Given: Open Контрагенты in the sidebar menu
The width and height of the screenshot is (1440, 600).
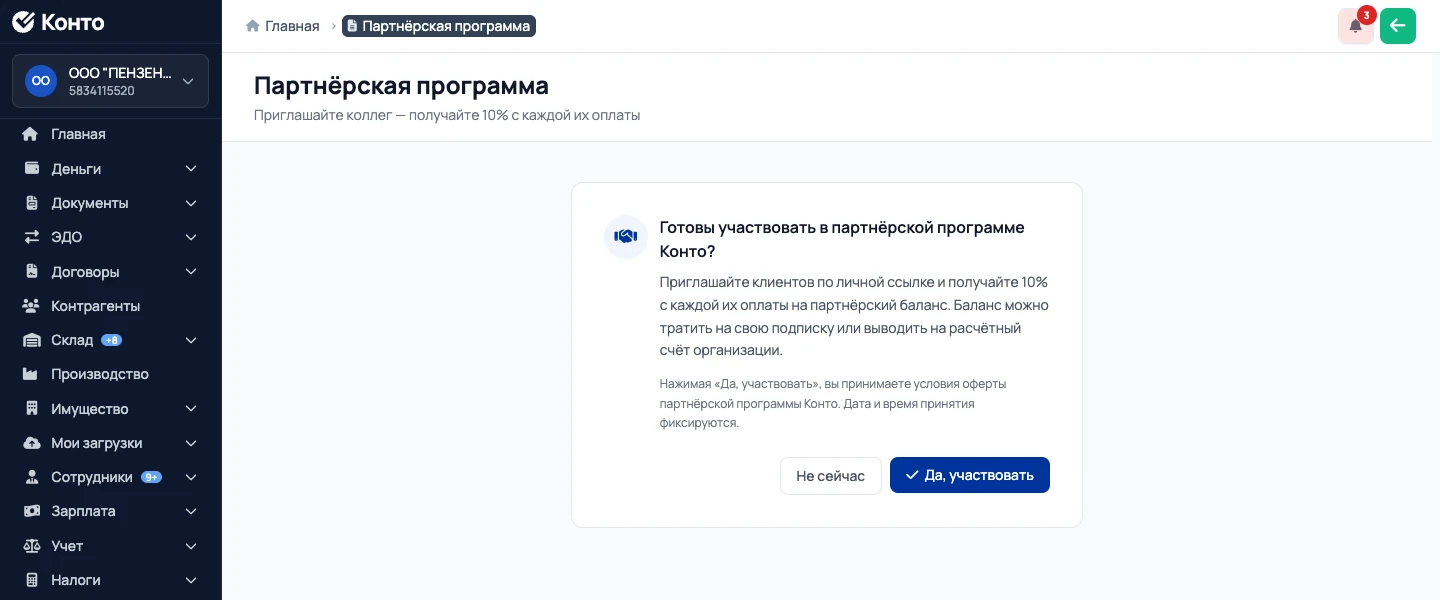Looking at the screenshot, I should 110,306.
